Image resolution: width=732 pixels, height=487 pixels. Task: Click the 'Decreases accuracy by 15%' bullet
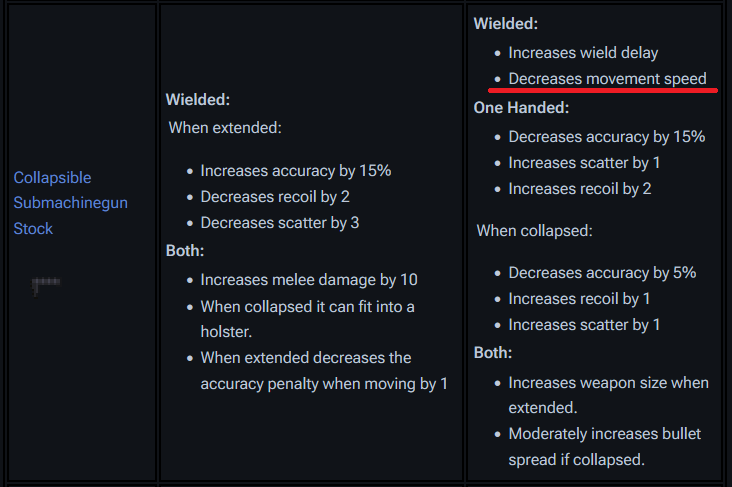pyautogui.click(x=606, y=136)
